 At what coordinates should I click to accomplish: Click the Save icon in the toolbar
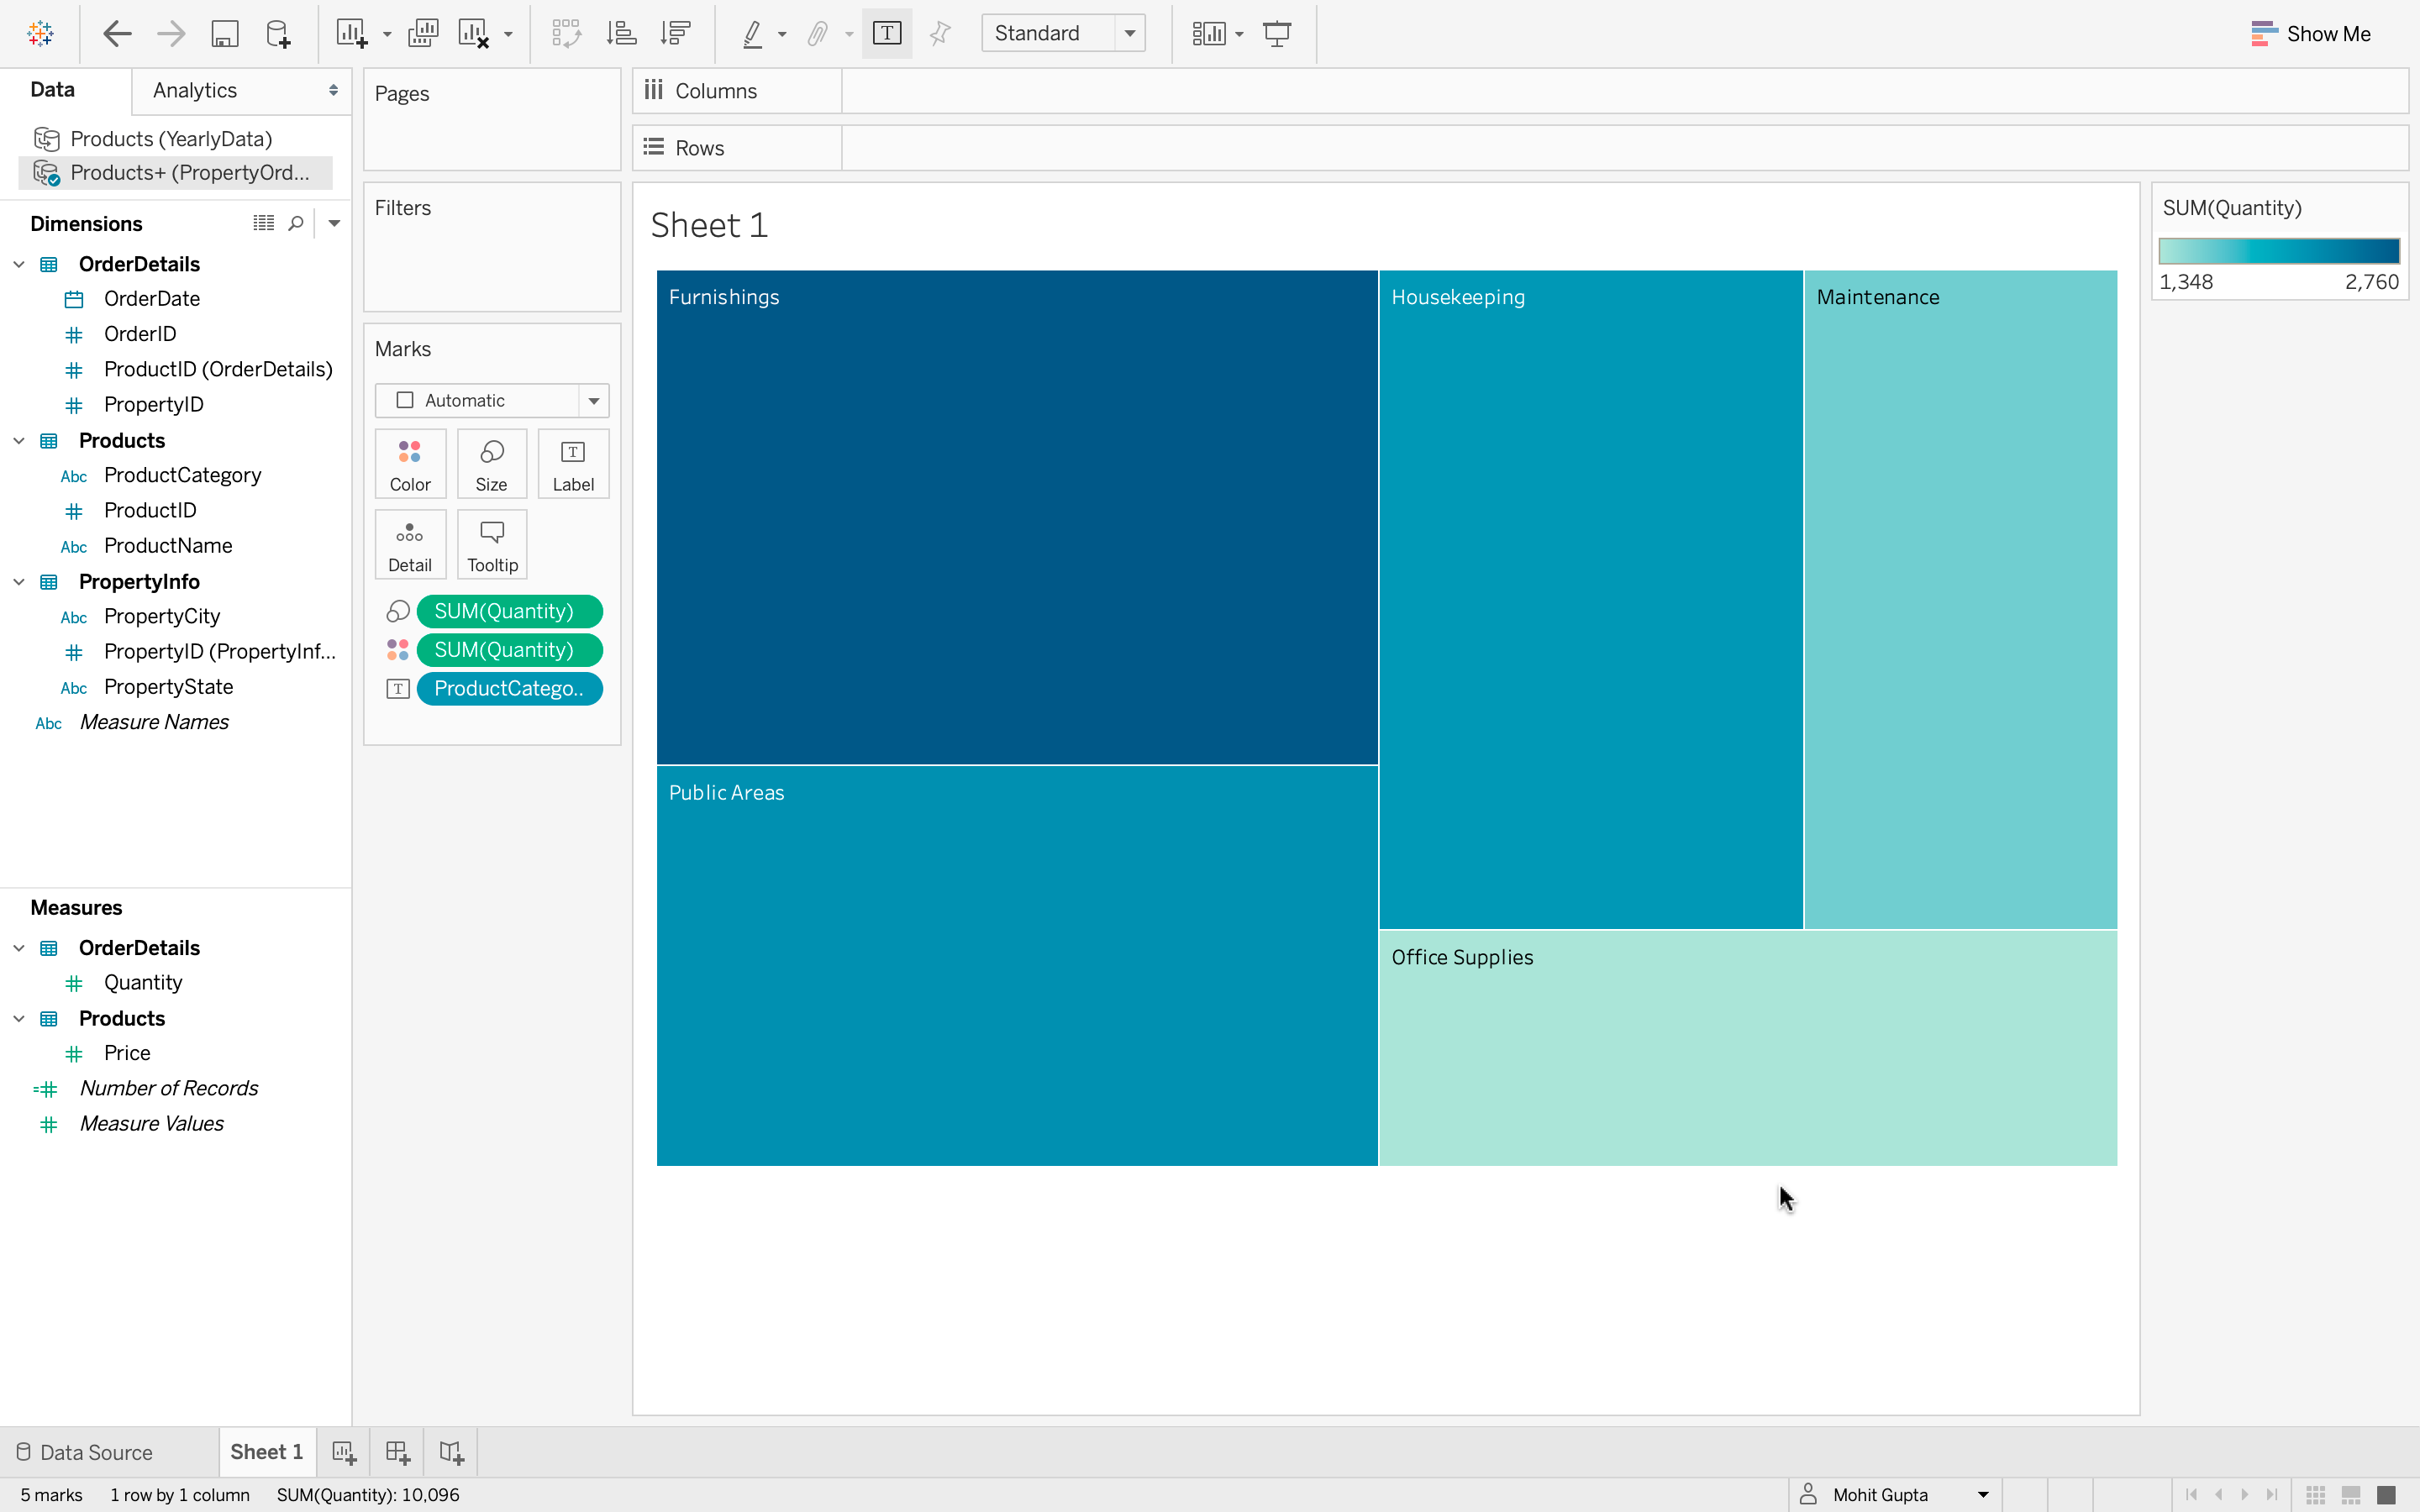point(225,34)
